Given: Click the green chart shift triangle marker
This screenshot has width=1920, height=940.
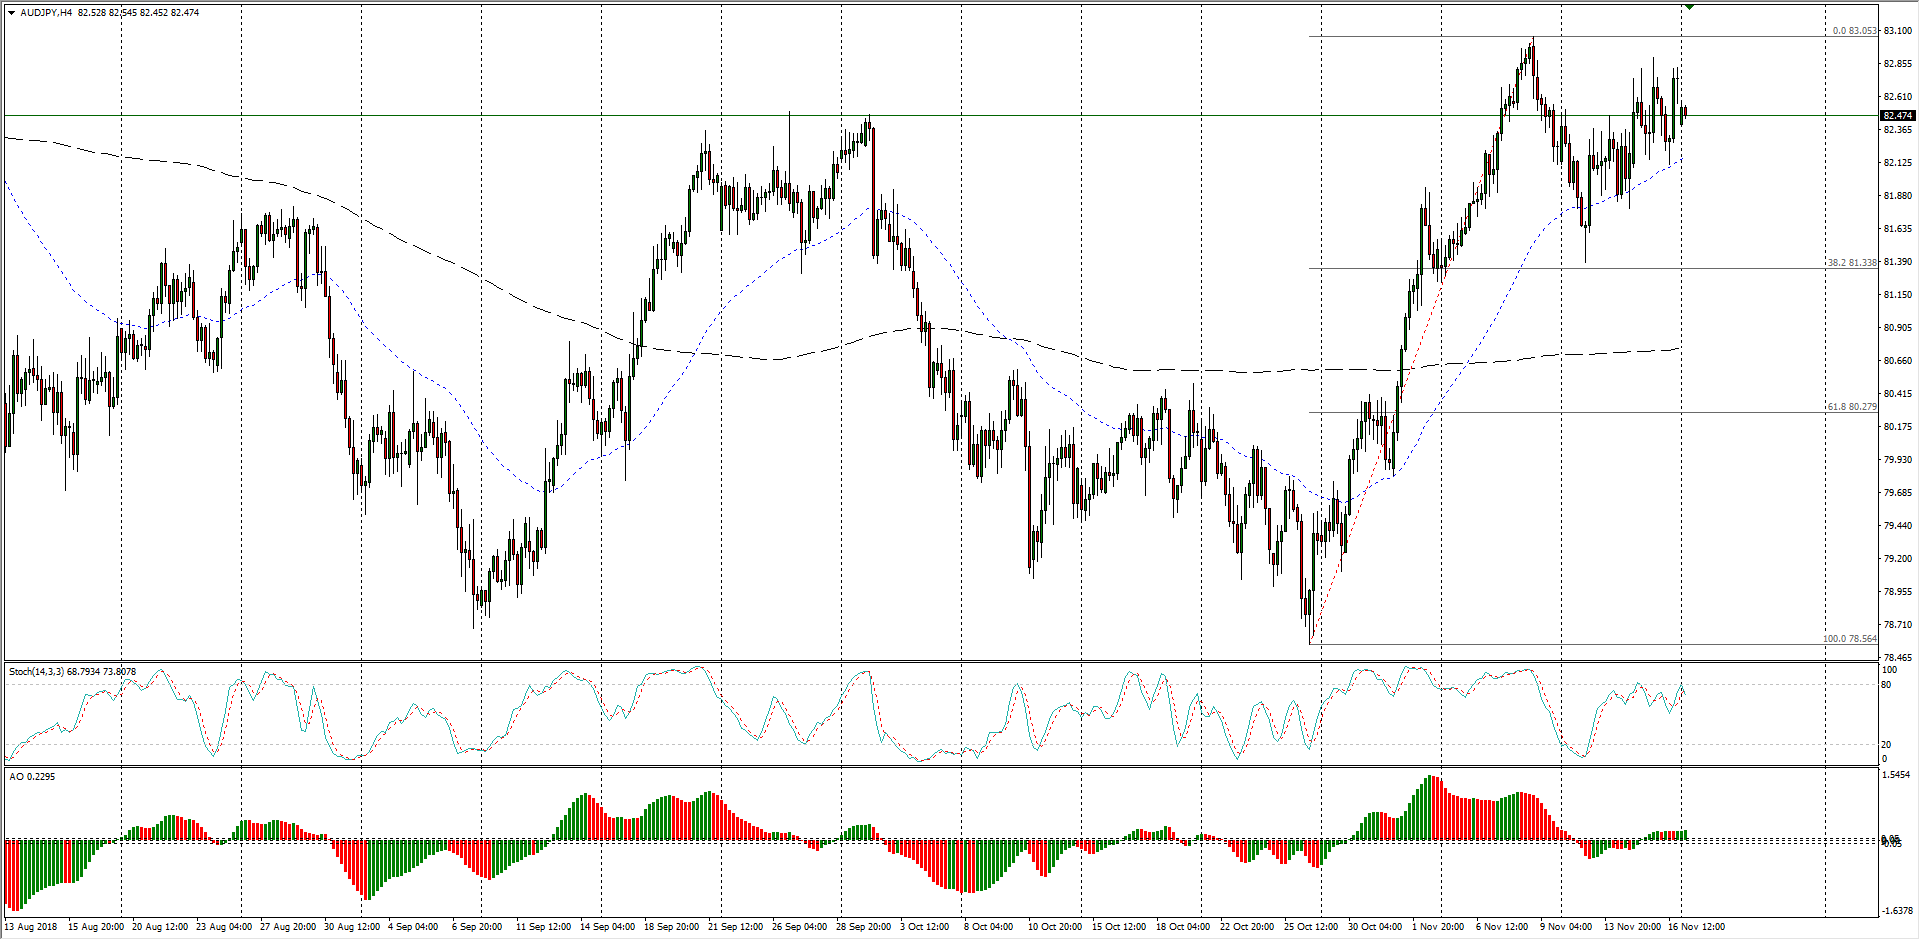Looking at the screenshot, I should click(1689, 7).
